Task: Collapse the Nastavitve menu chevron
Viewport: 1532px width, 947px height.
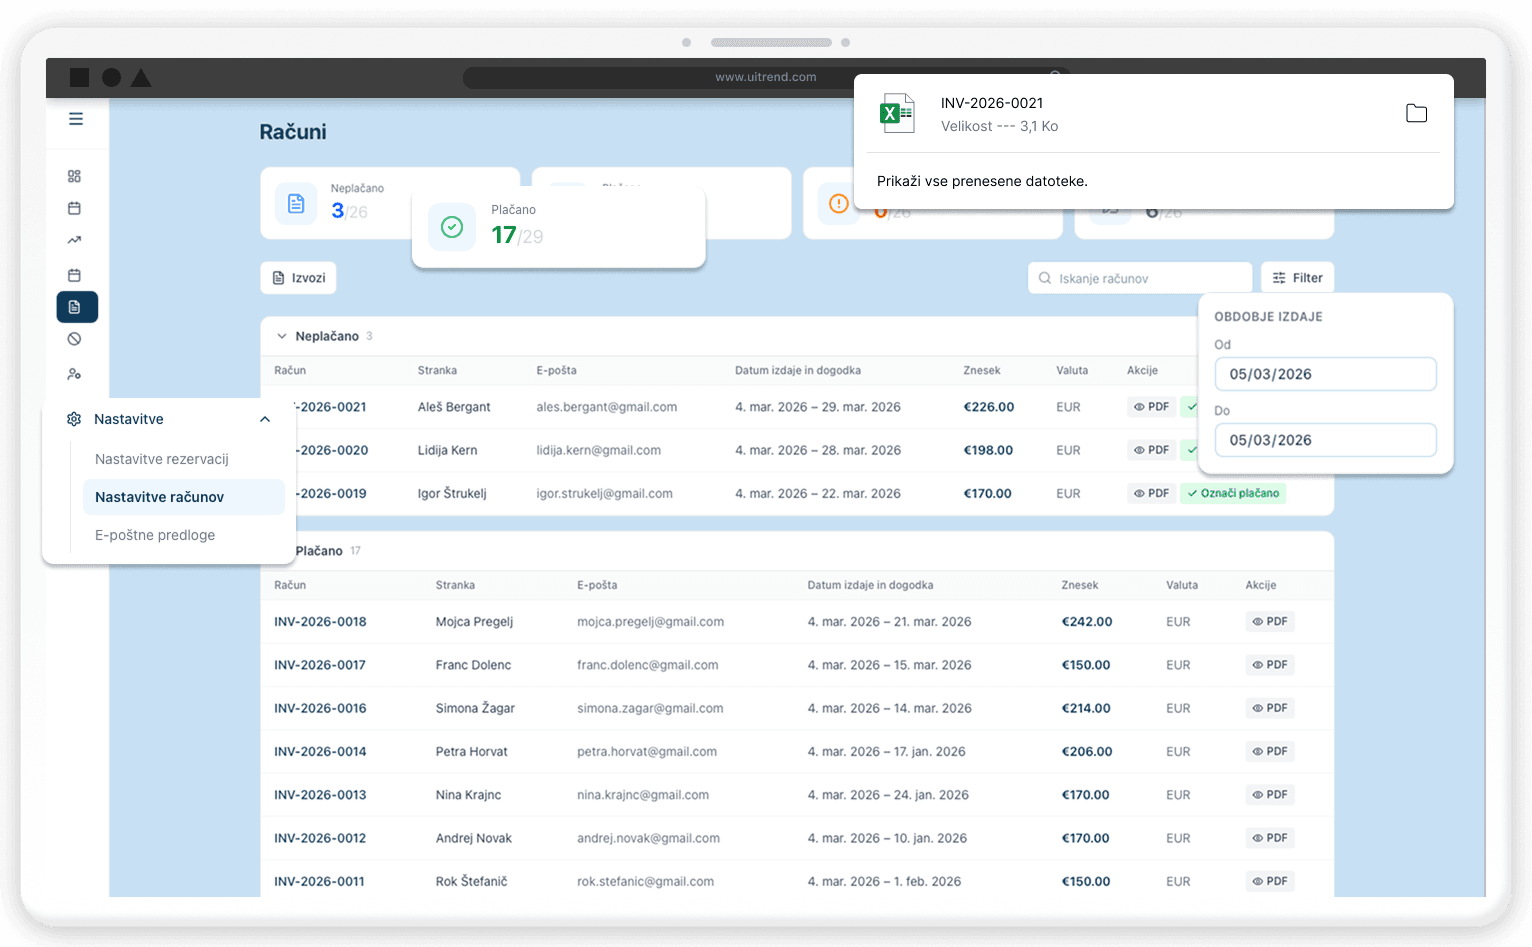Action: click(265, 419)
